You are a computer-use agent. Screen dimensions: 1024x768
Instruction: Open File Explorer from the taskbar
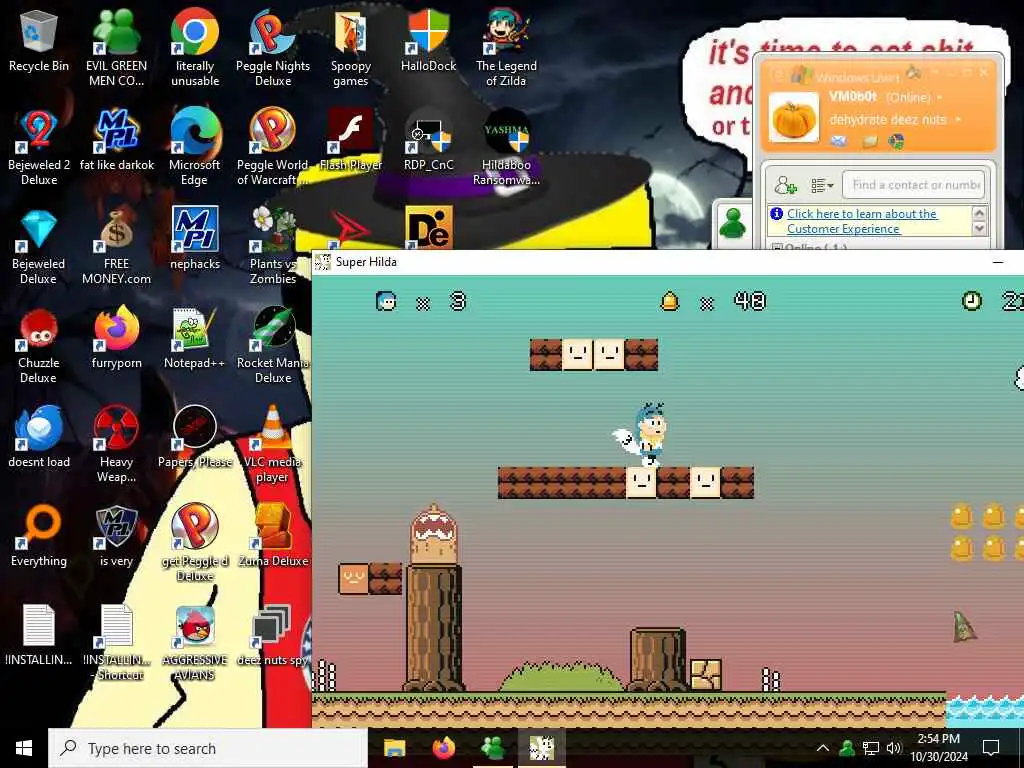[394, 748]
